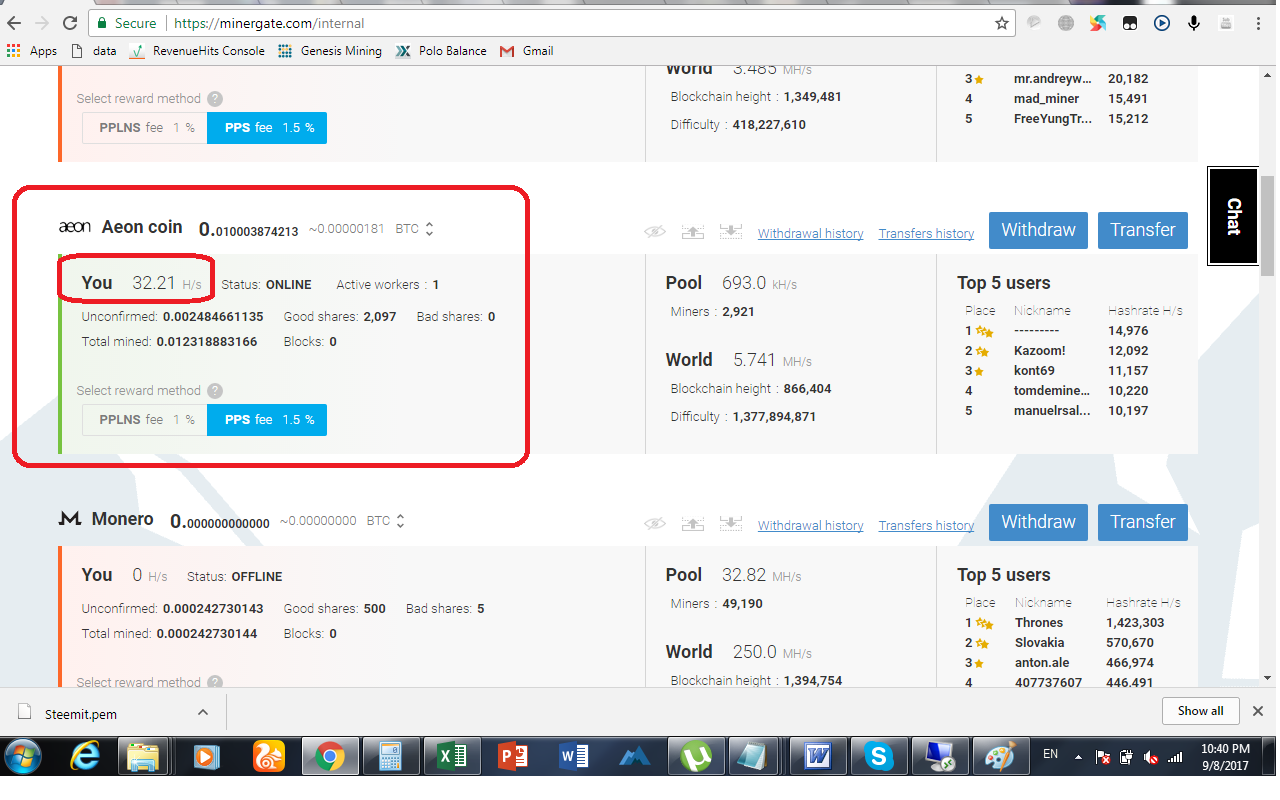Image resolution: width=1280 pixels, height=800 pixels.
Task: Click the volume icon in system tray
Action: click(x=1151, y=757)
